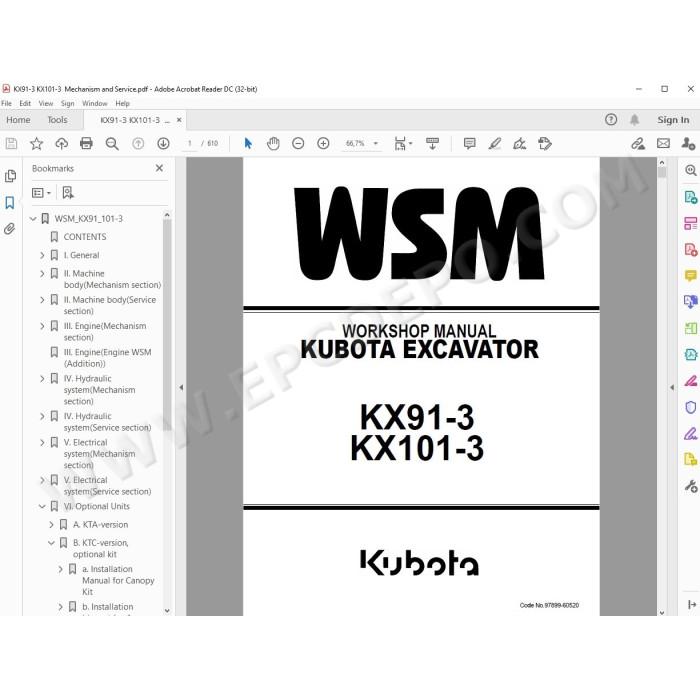Expand IV. Hydraulic system(Service section)
Viewport: 700px width, 700px height.
pyautogui.click(x=42, y=416)
